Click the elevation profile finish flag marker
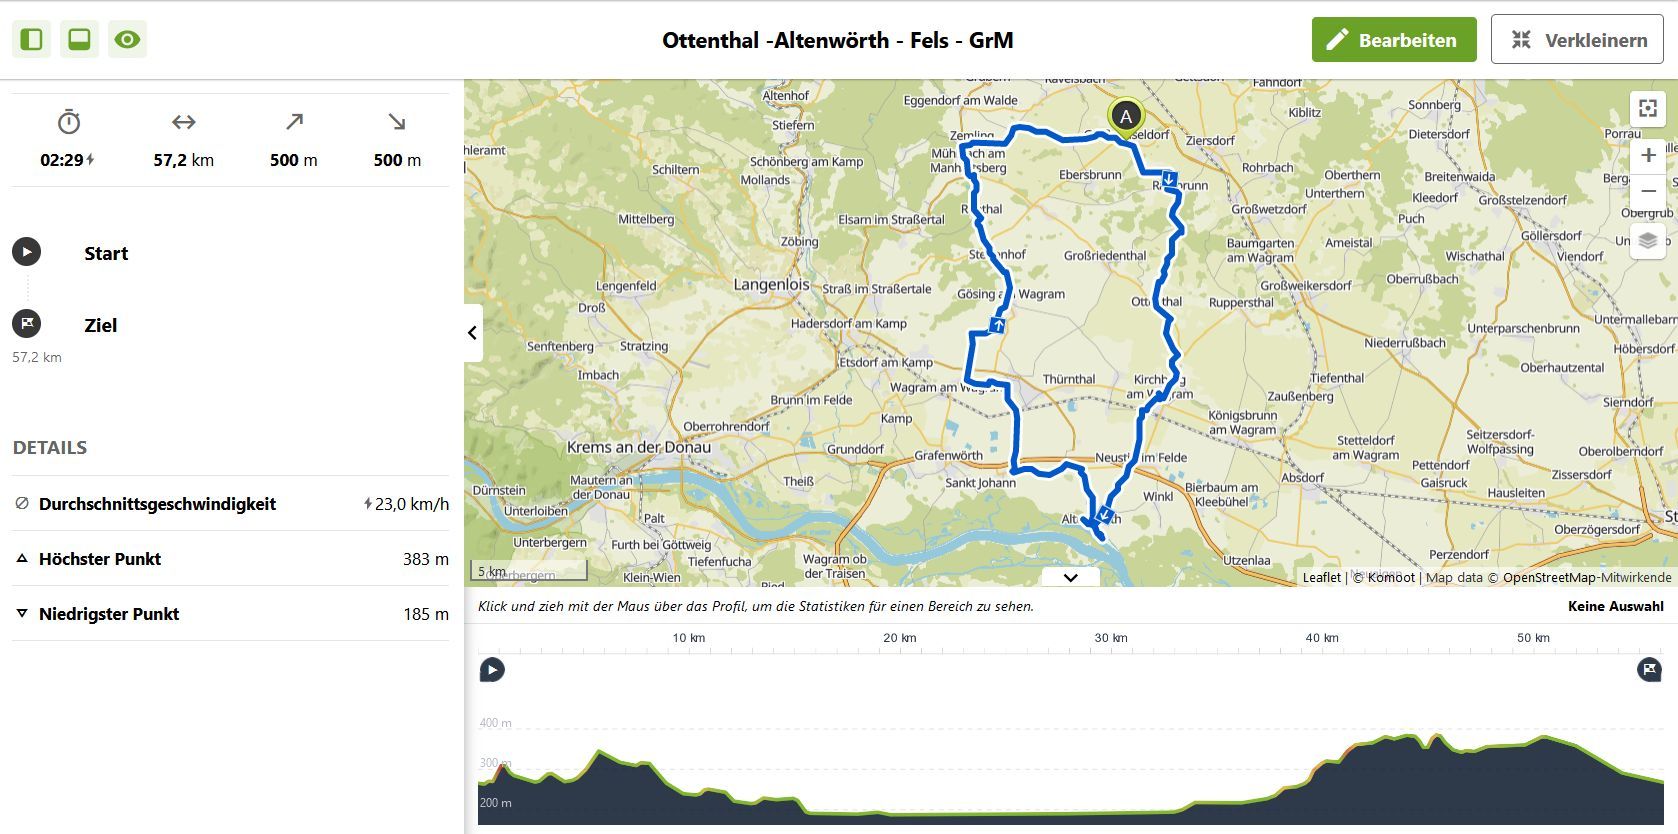The height and width of the screenshot is (834, 1678). tap(1649, 670)
